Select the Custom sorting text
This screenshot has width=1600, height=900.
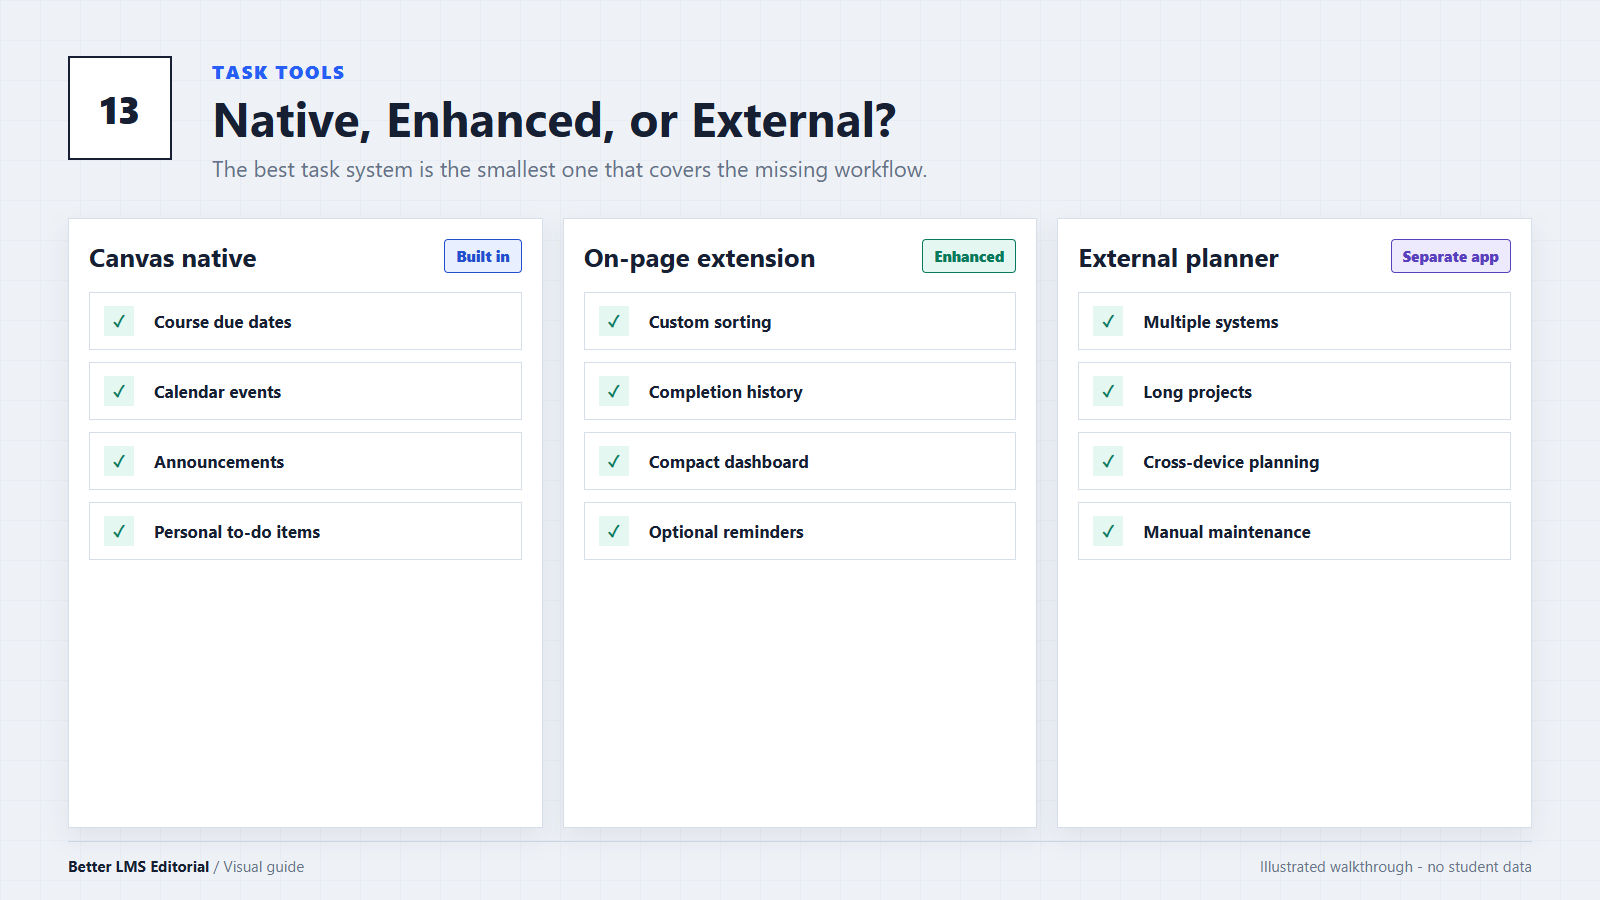710,322
